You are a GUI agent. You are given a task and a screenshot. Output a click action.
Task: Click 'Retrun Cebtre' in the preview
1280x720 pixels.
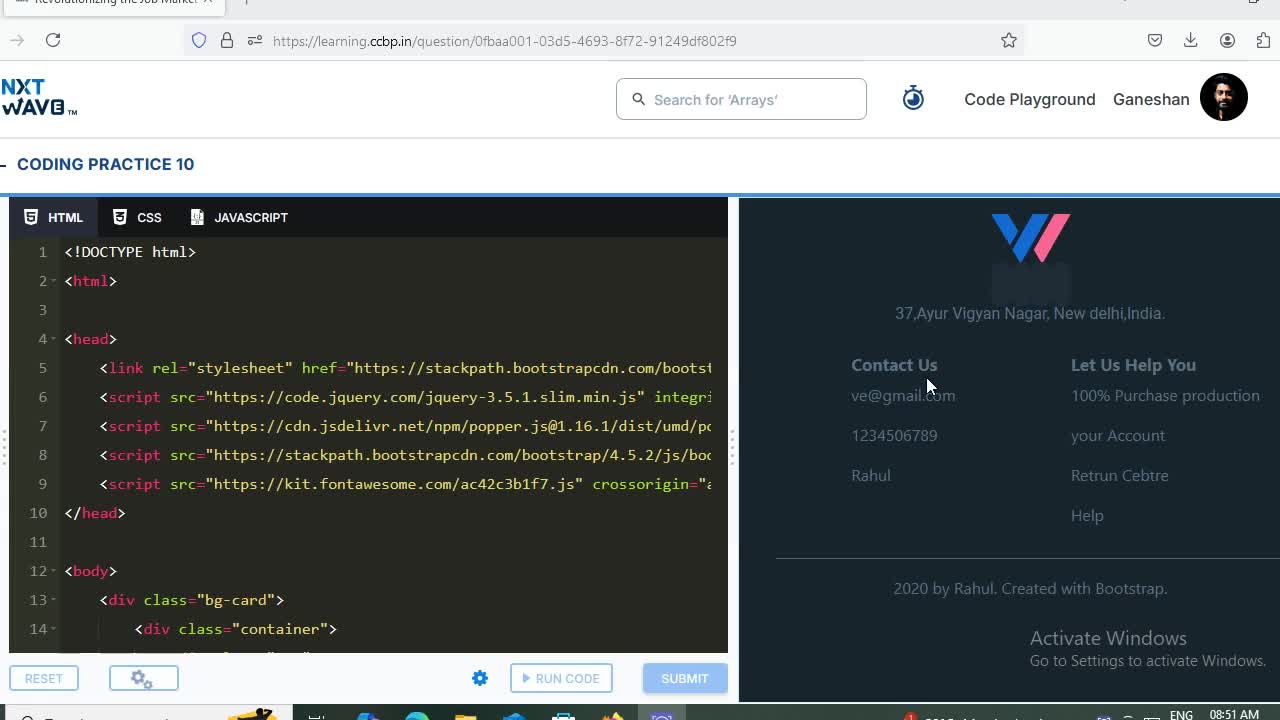pyautogui.click(x=1120, y=476)
